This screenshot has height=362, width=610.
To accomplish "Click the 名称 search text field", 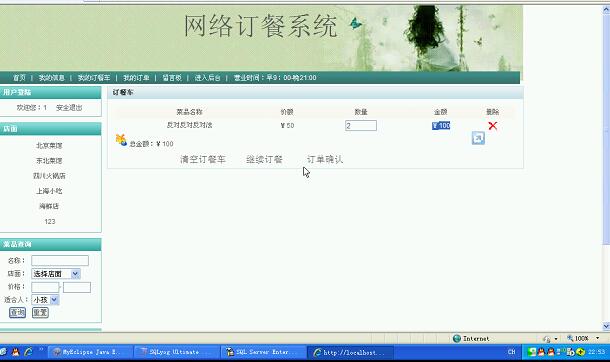I will coord(60,261).
